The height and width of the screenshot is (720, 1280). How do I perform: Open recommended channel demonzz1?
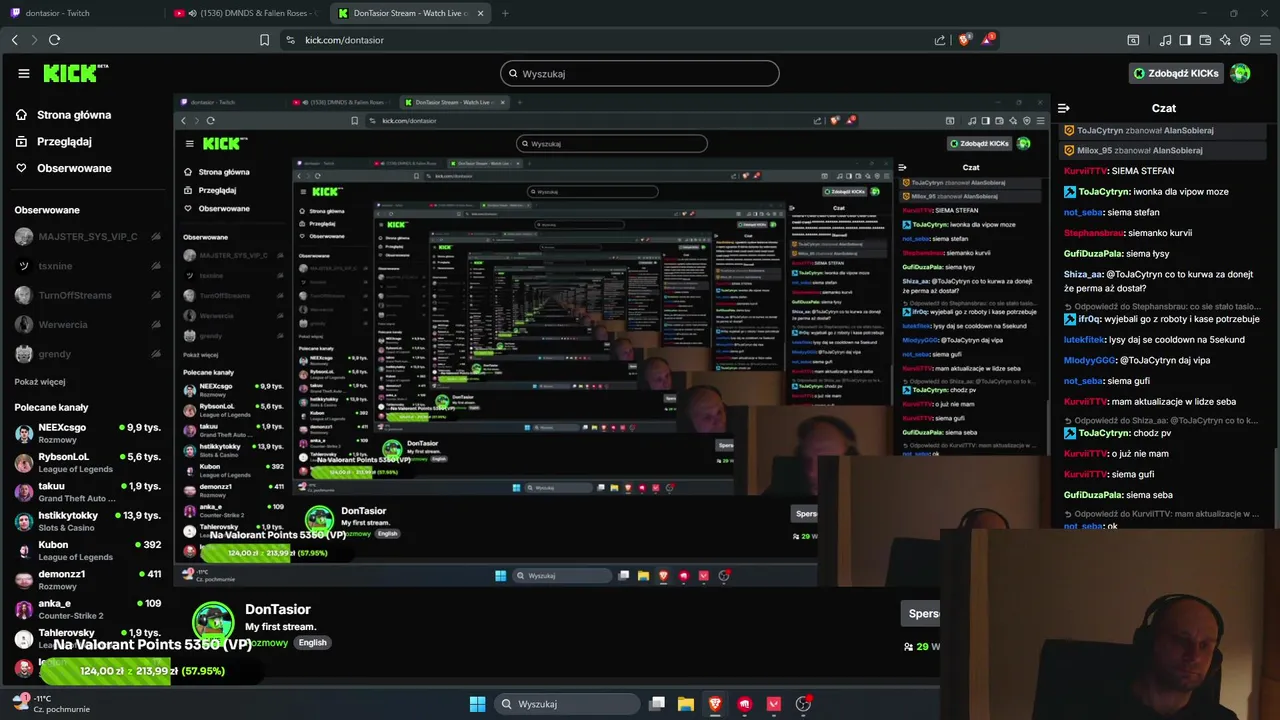pyautogui.click(x=88, y=580)
